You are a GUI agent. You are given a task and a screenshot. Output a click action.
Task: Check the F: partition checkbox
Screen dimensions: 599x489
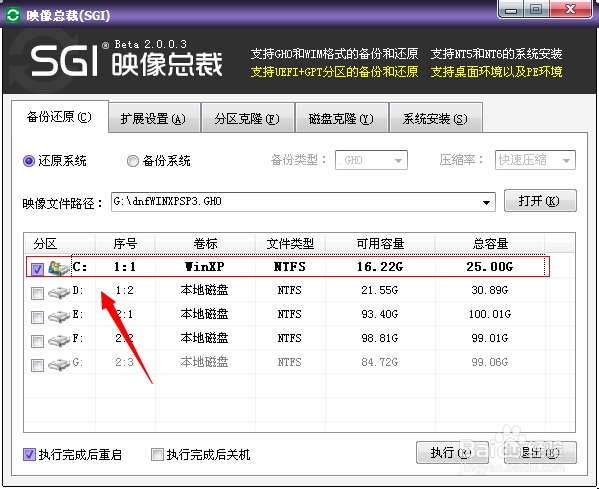pos(37,341)
